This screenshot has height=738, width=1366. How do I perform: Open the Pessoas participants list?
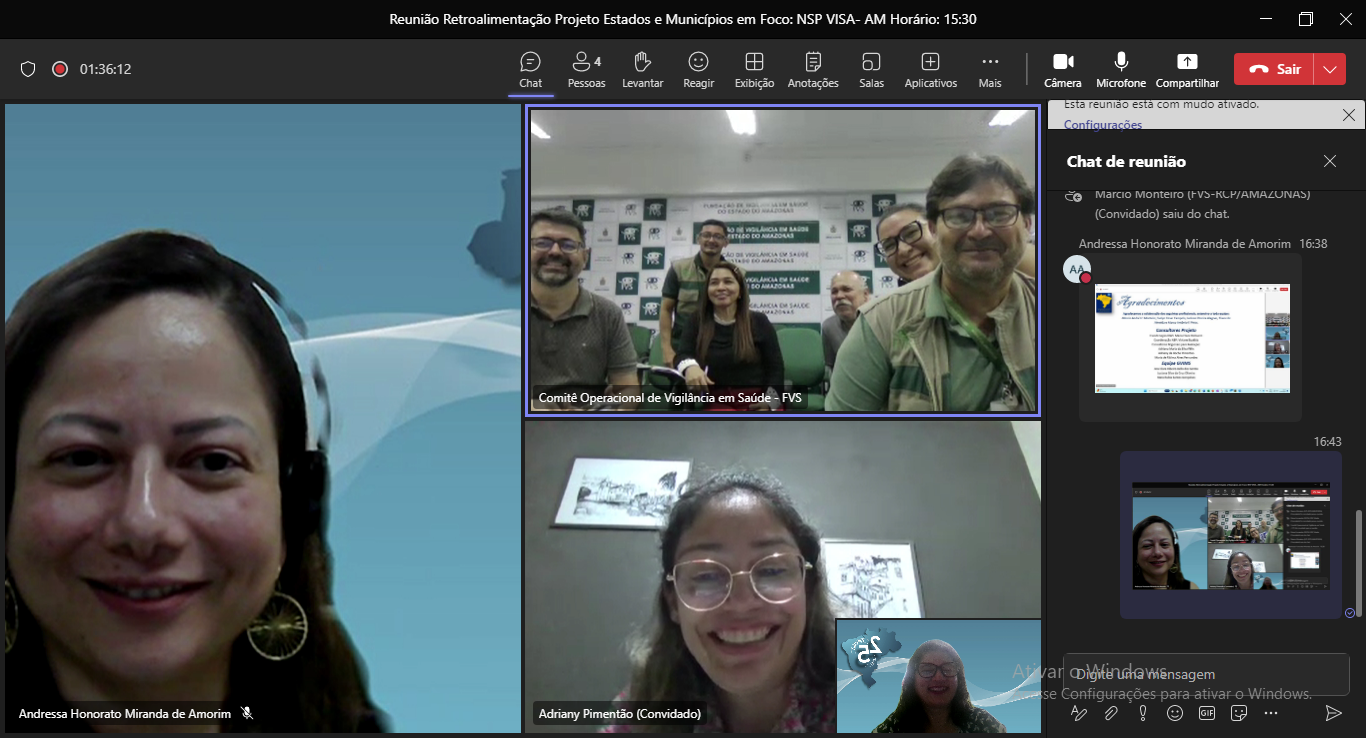pos(586,69)
